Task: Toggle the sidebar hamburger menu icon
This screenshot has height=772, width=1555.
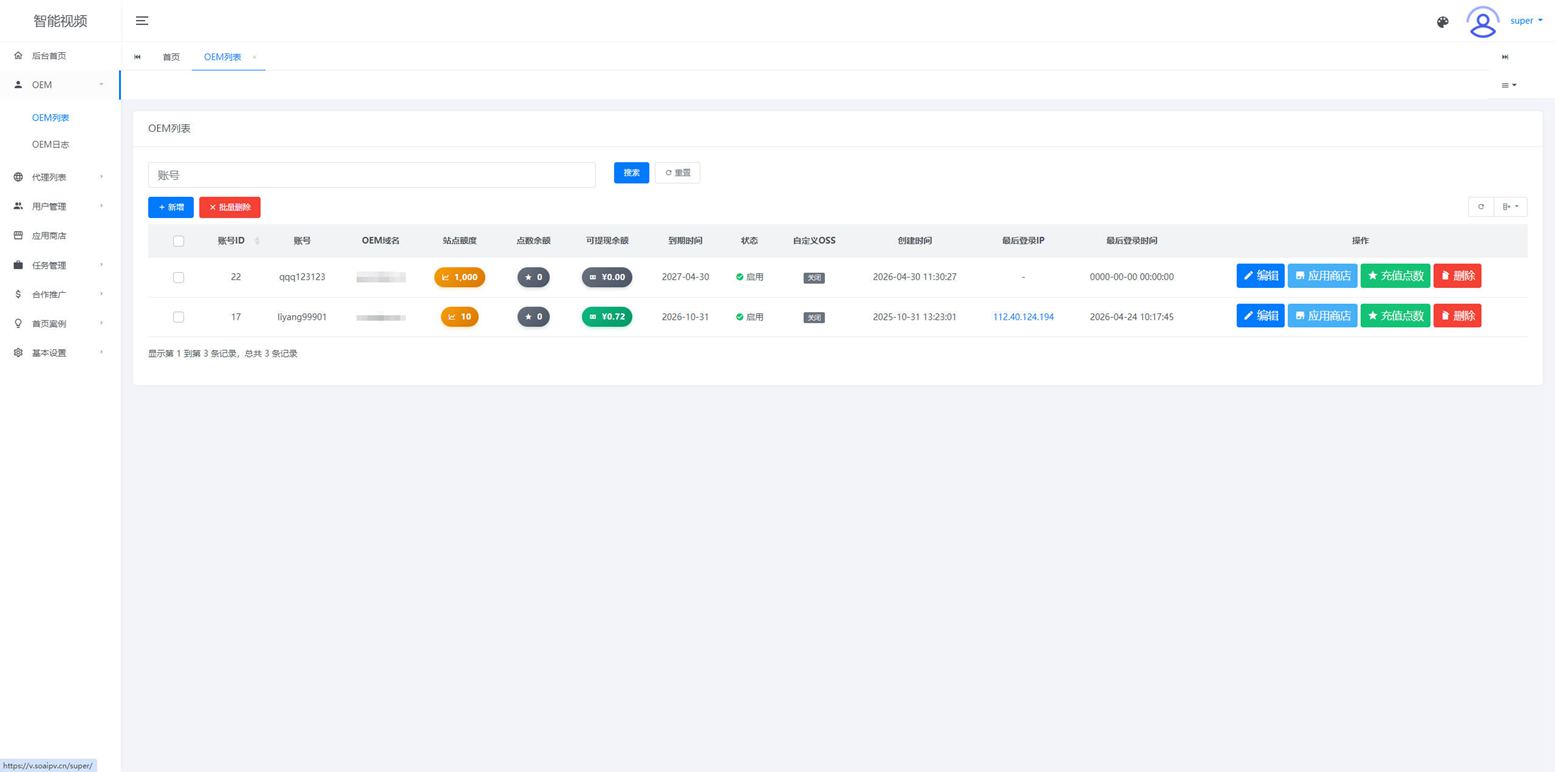Action: click(142, 21)
